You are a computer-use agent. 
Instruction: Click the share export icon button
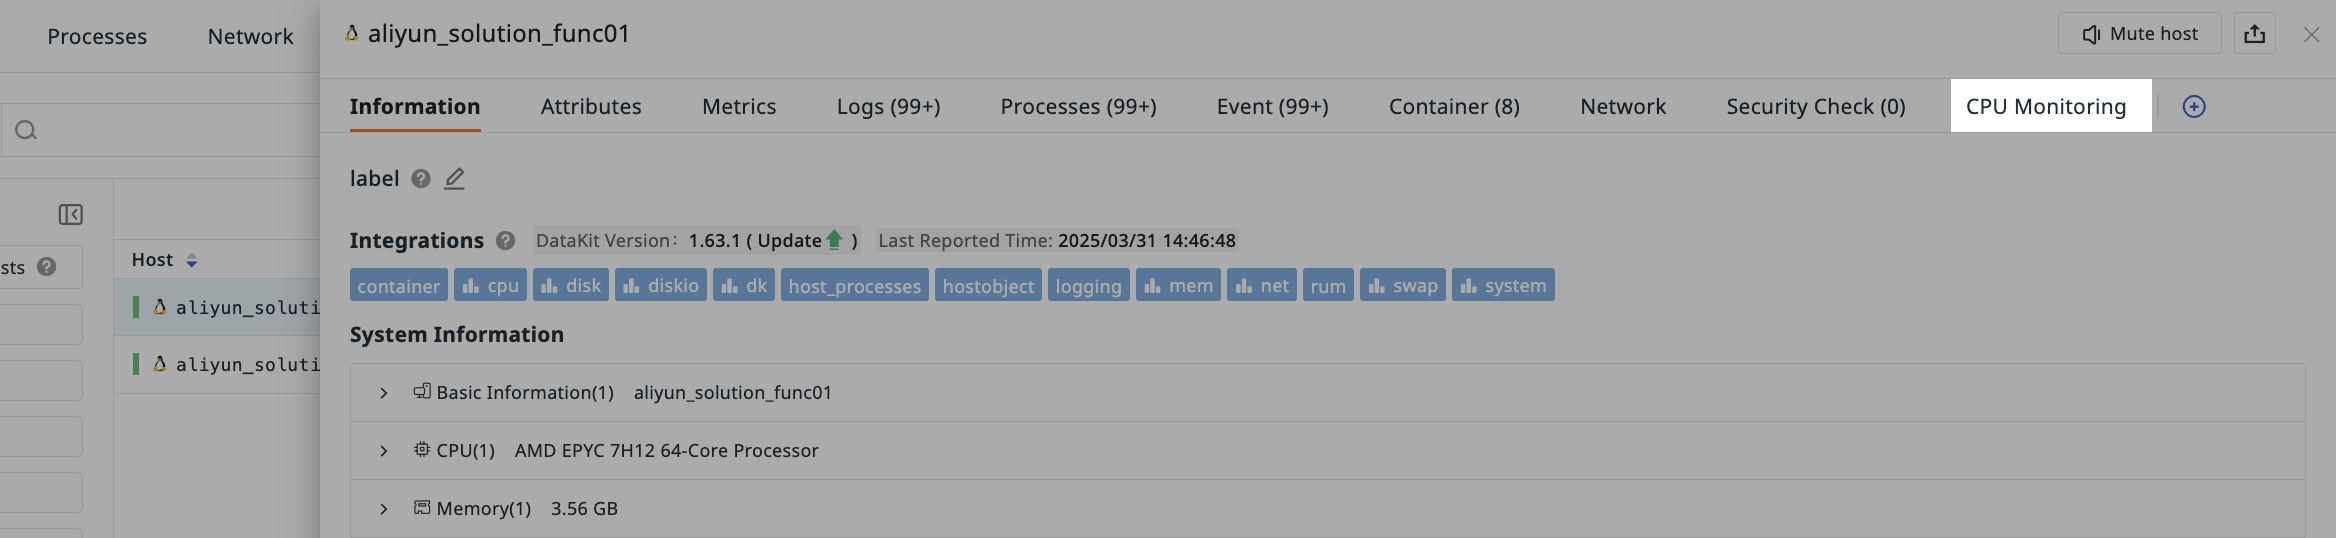click(x=2254, y=34)
